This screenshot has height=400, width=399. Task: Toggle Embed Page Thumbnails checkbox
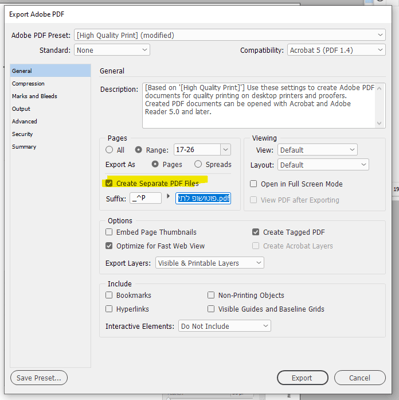pyautogui.click(x=109, y=232)
